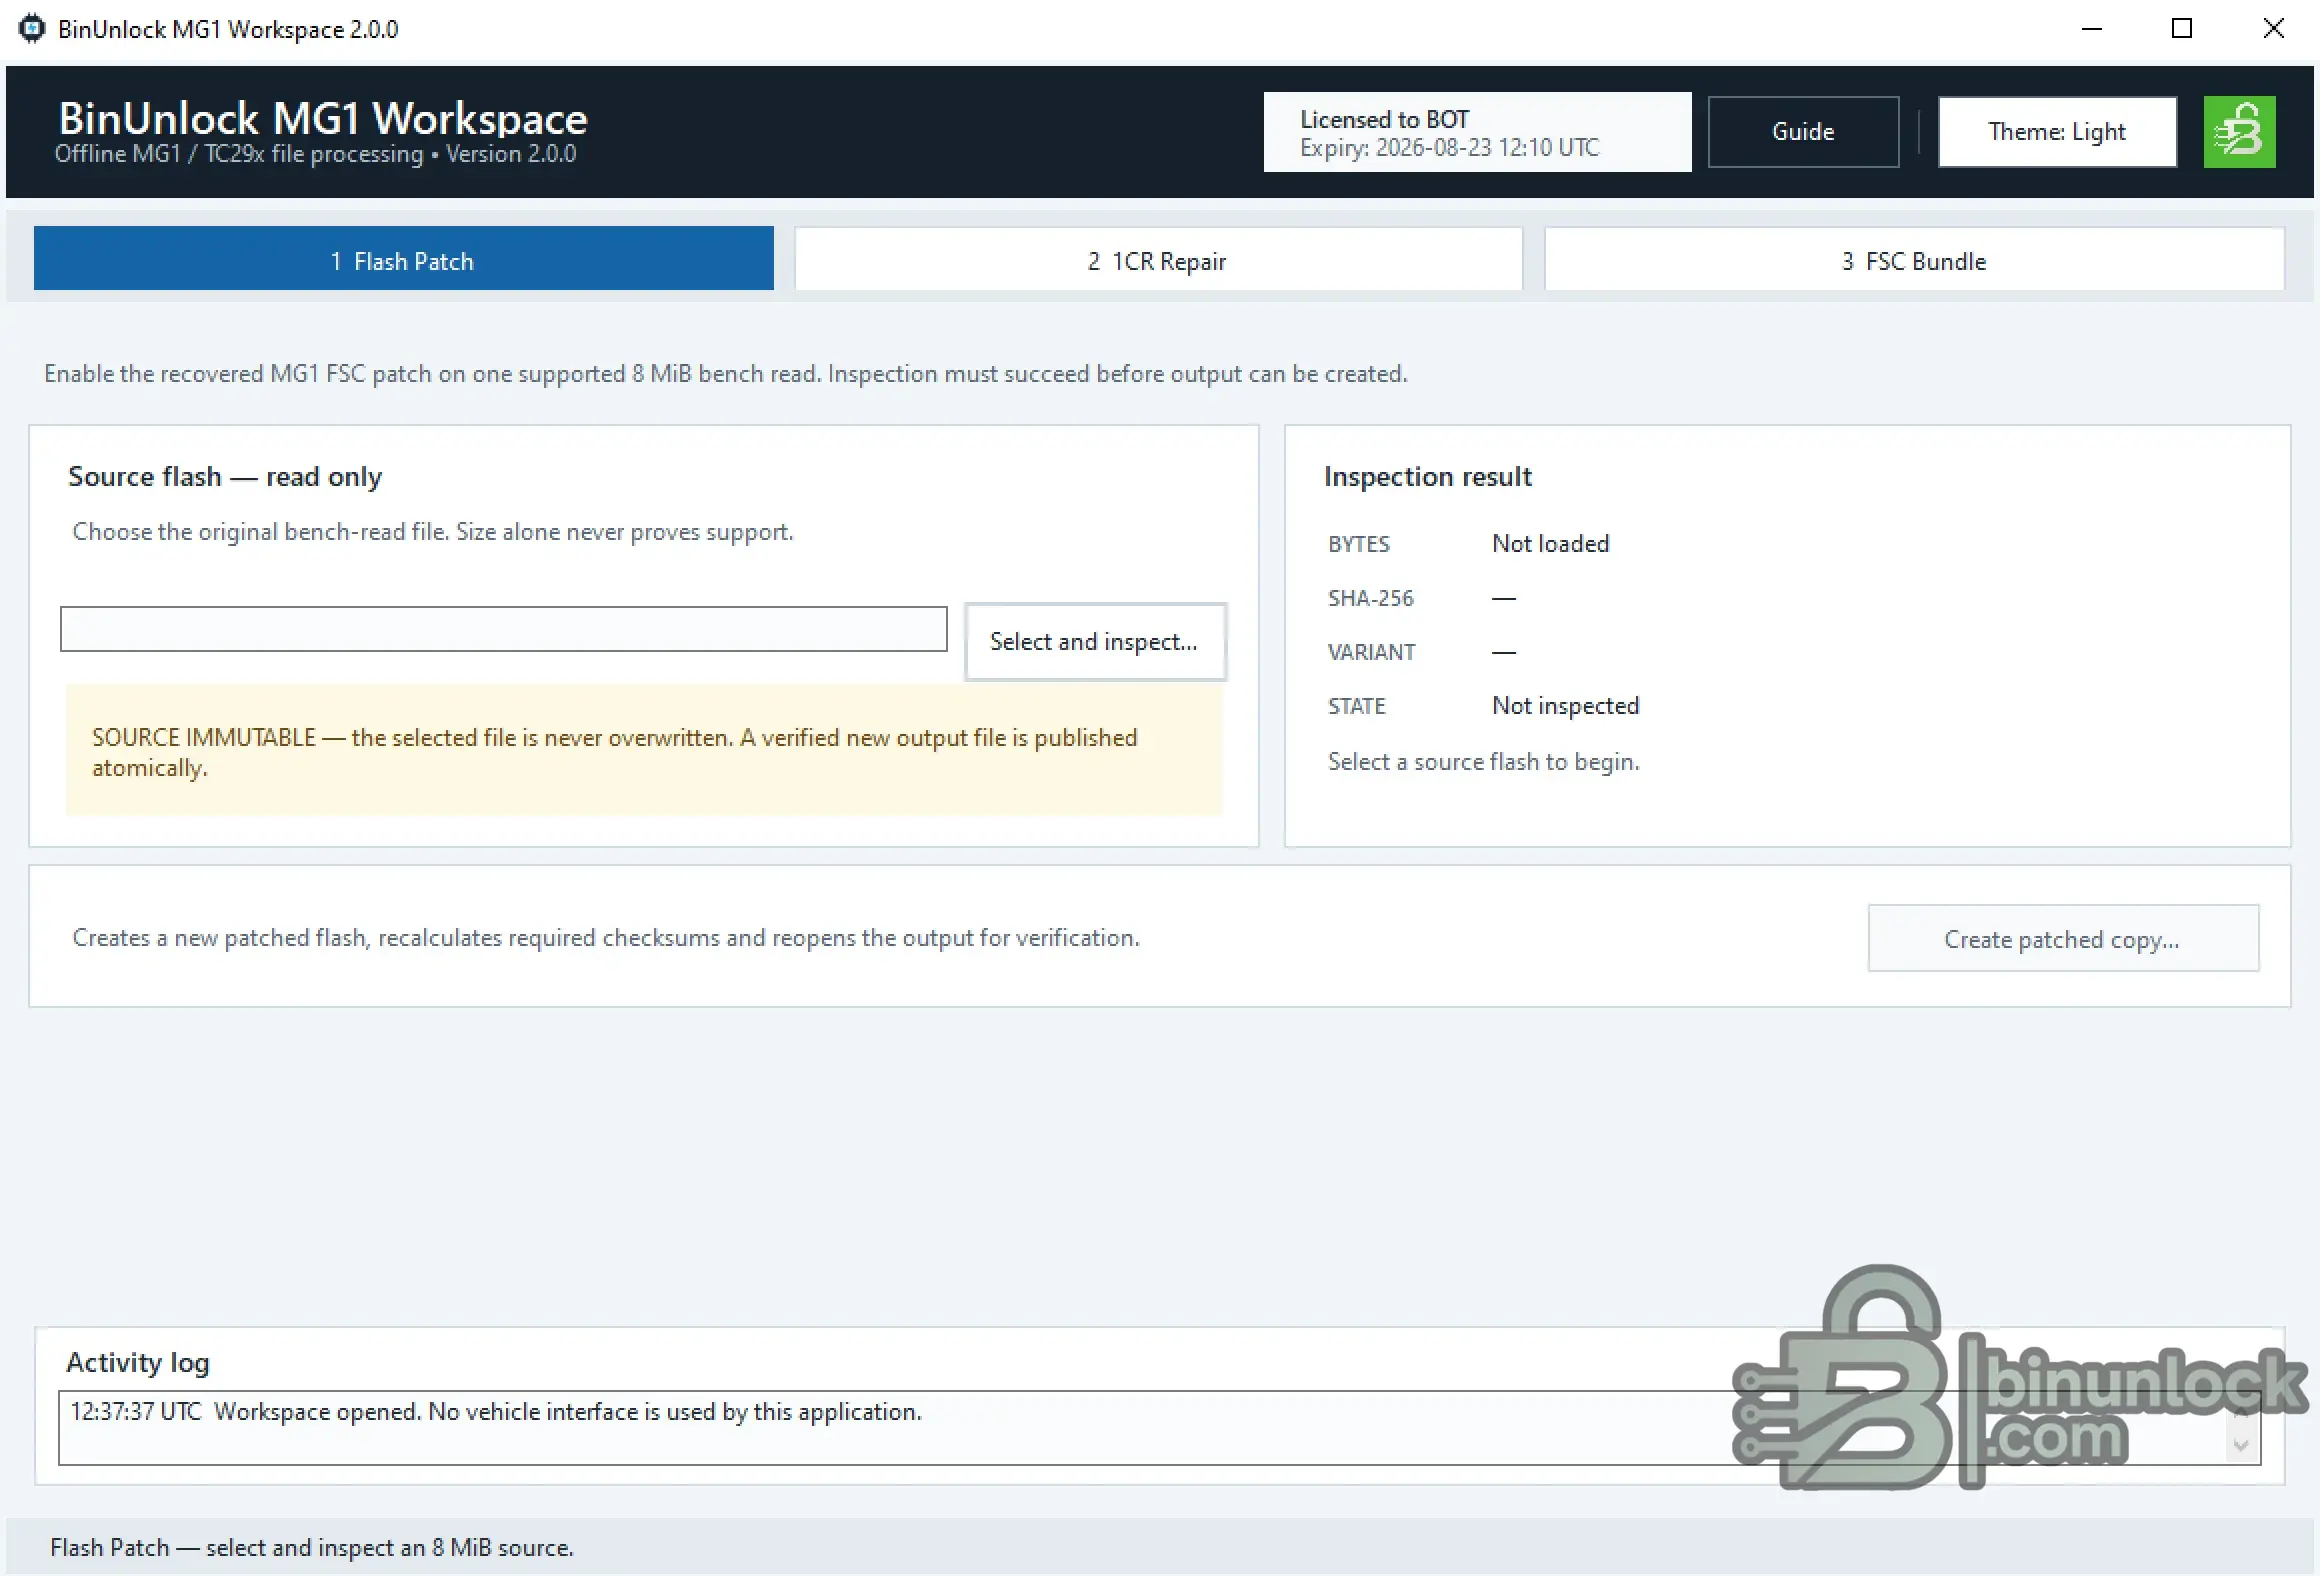
Task: Maximize the BinUnlock window
Action: click(2182, 29)
